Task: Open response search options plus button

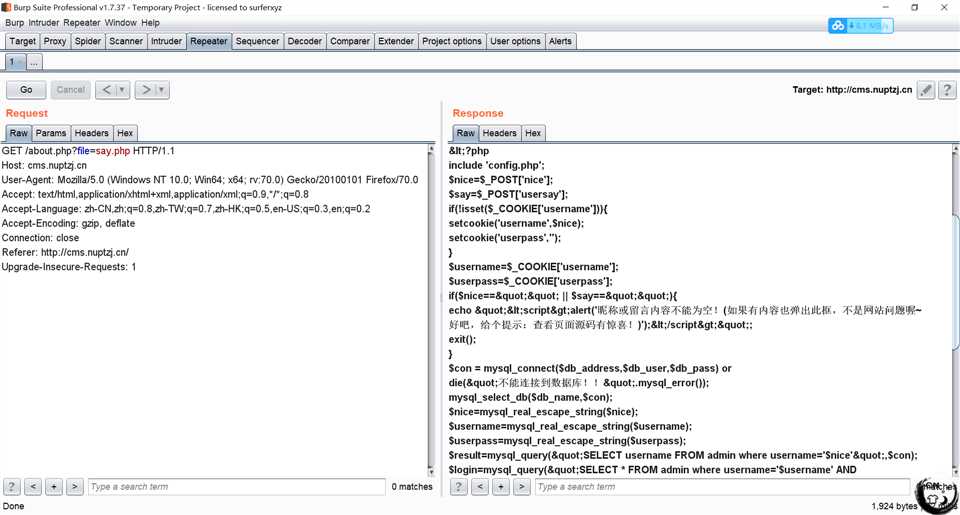Action: (x=501, y=487)
